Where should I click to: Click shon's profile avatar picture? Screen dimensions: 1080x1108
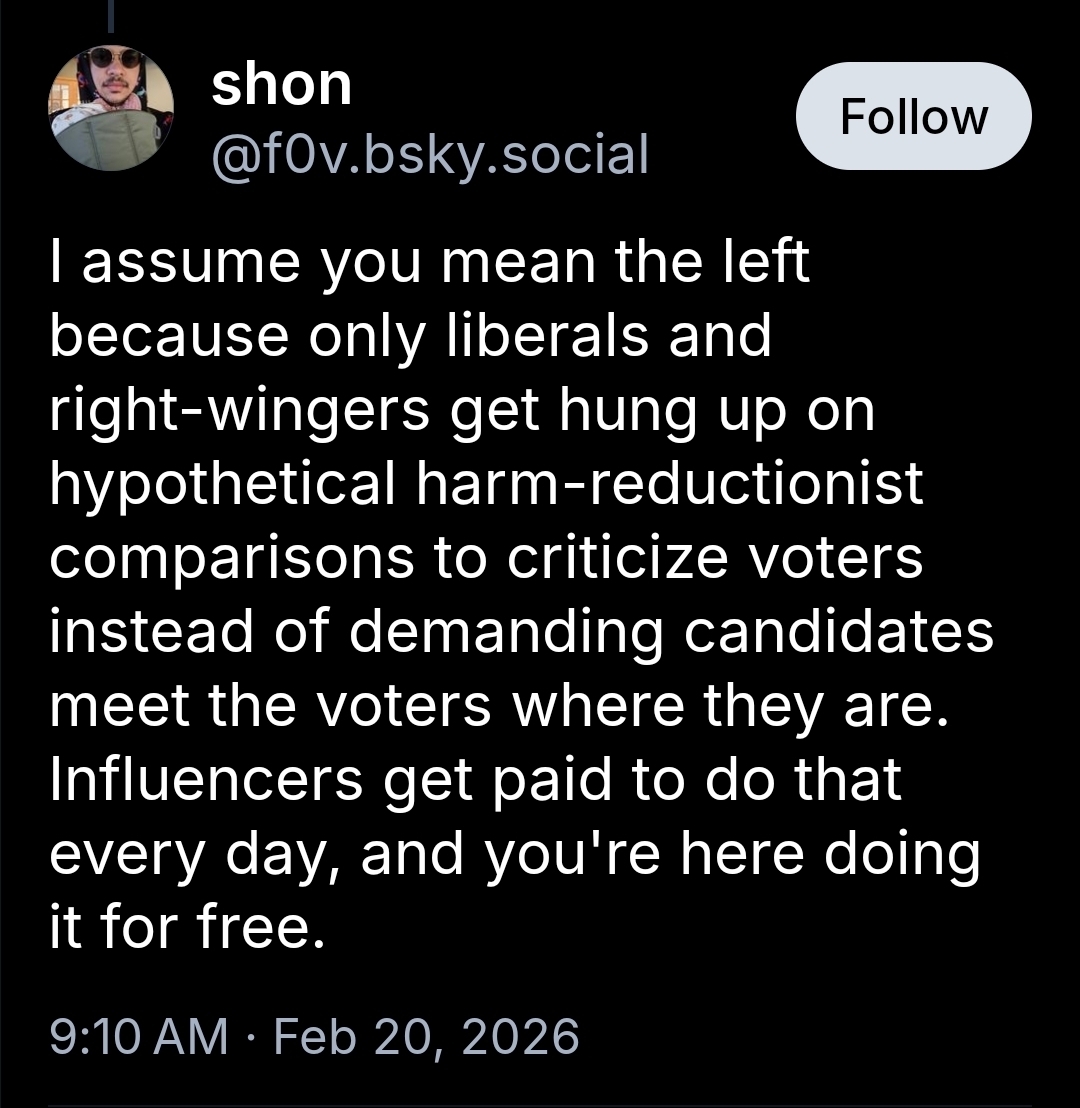111,109
